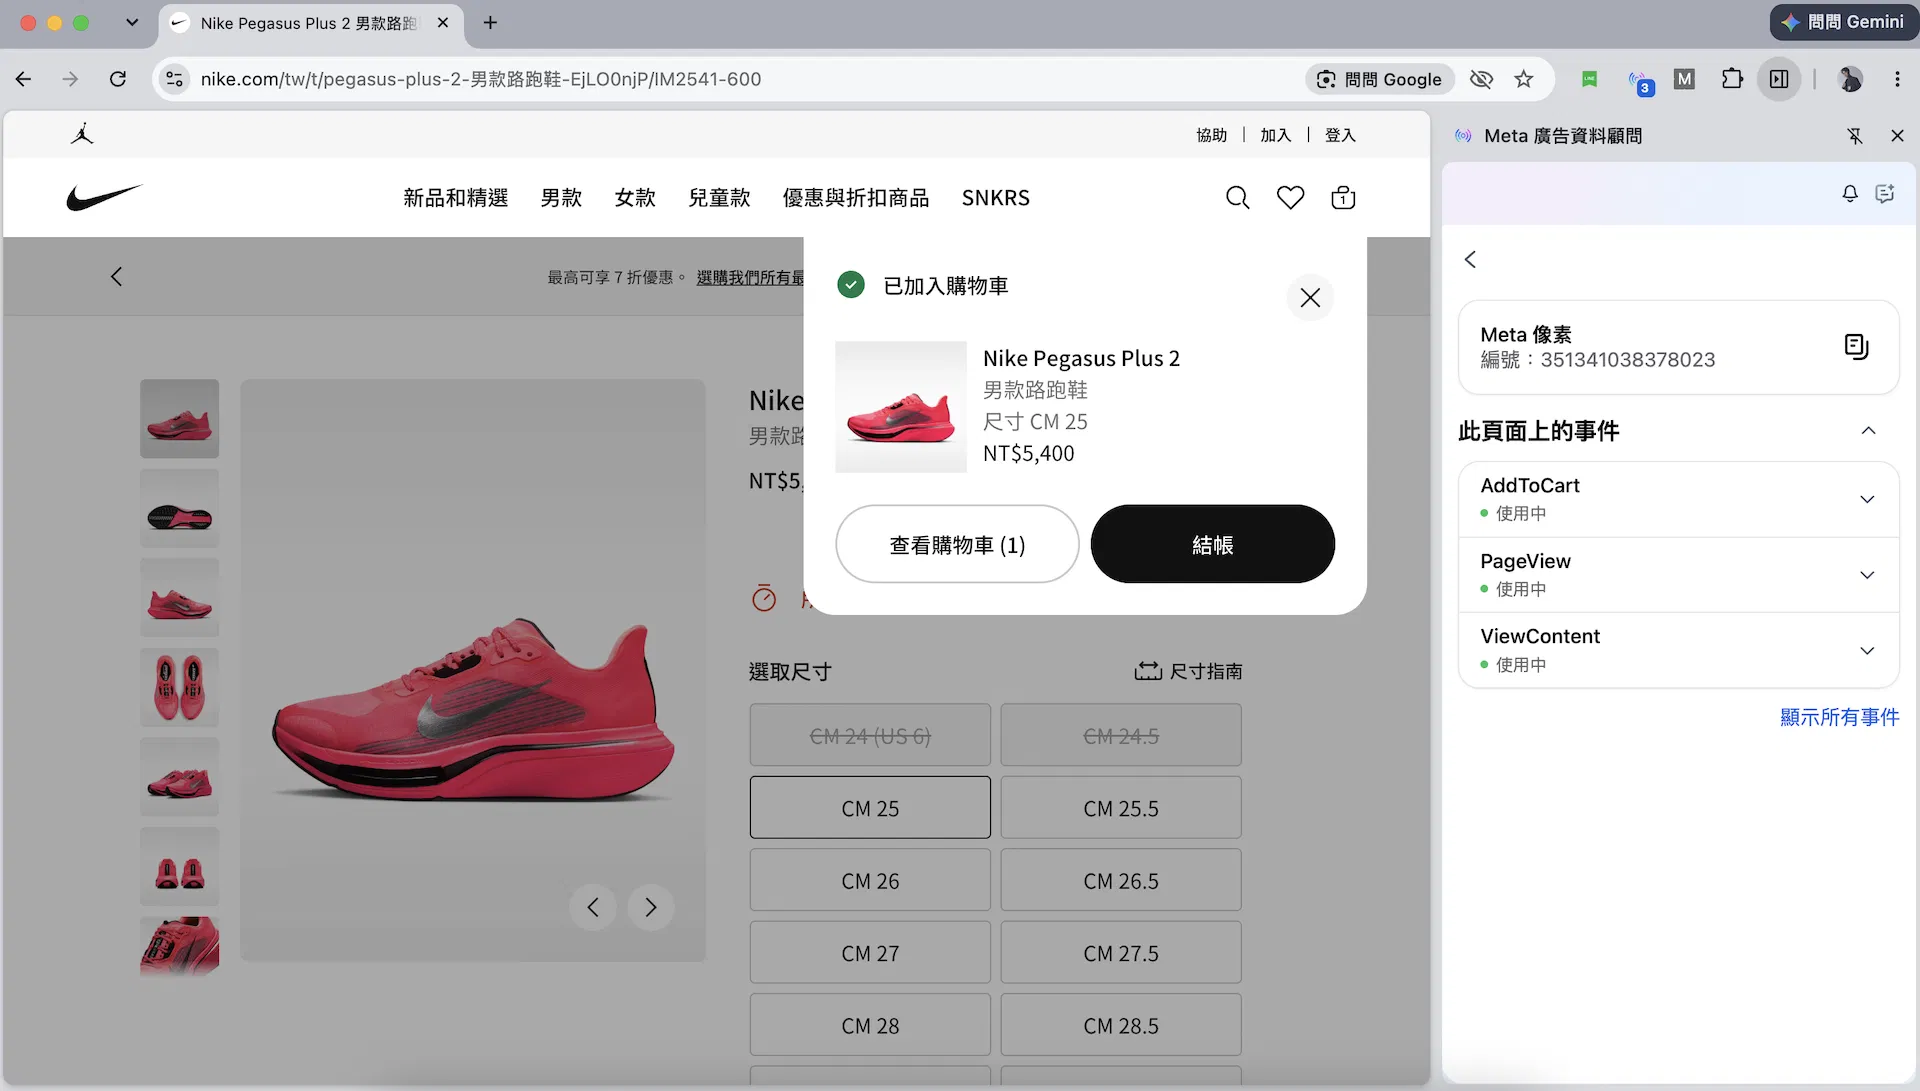Open the LINE extension icon
The width and height of the screenshot is (1920, 1091).
tap(1589, 79)
